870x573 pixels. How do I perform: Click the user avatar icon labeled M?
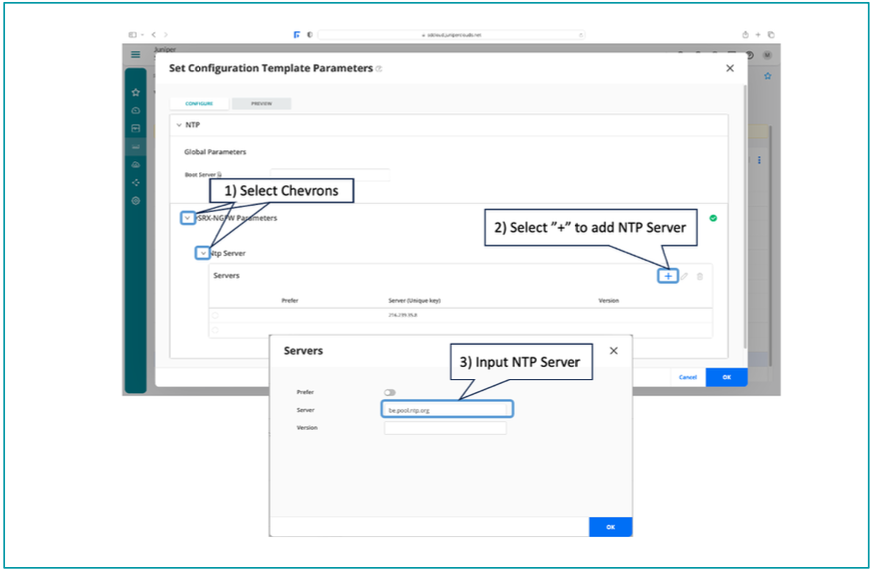(x=766, y=55)
